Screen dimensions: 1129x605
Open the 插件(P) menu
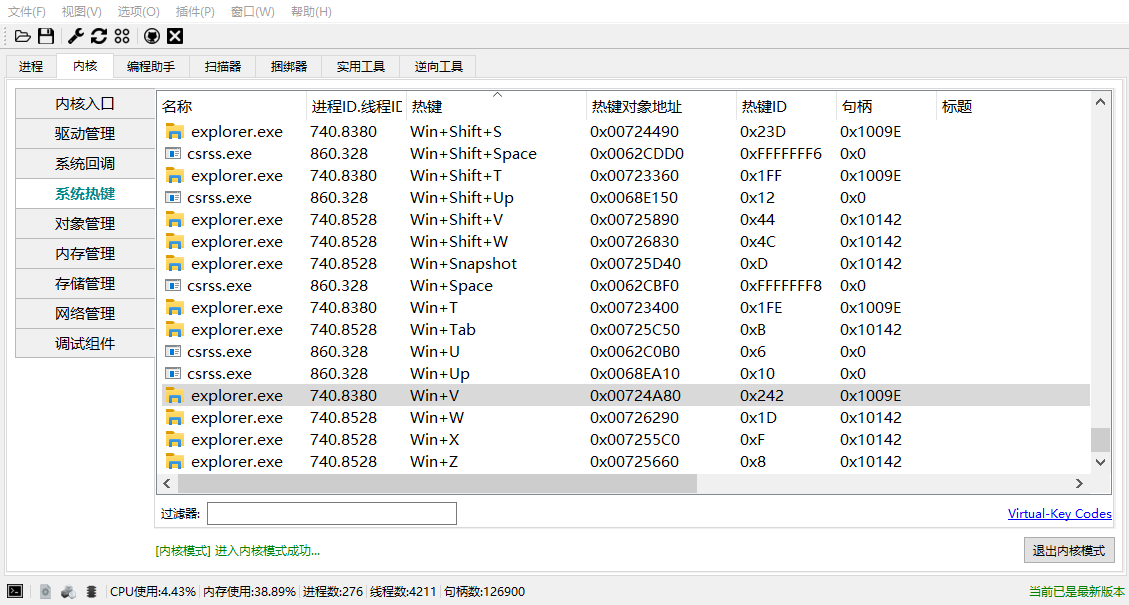(x=195, y=12)
